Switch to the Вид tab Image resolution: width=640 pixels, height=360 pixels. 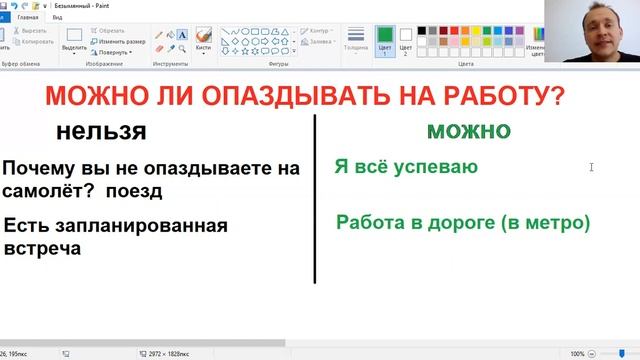[x=57, y=18]
